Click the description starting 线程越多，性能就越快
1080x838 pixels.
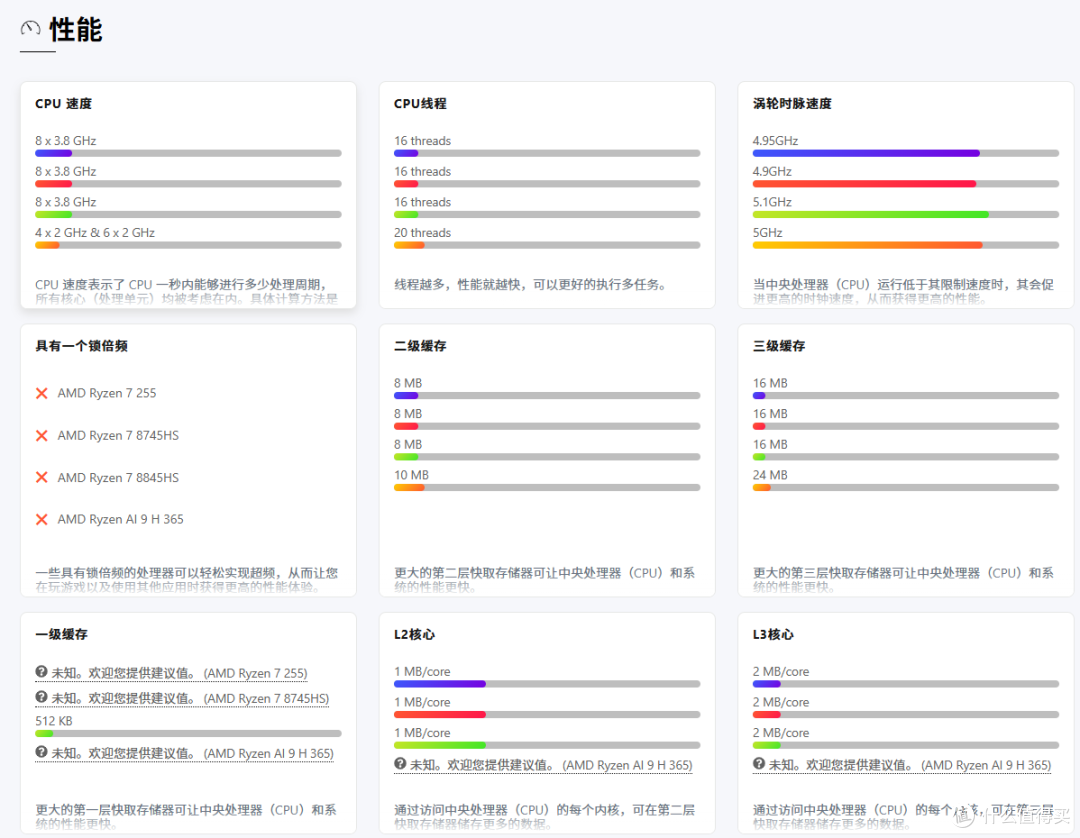[530, 284]
